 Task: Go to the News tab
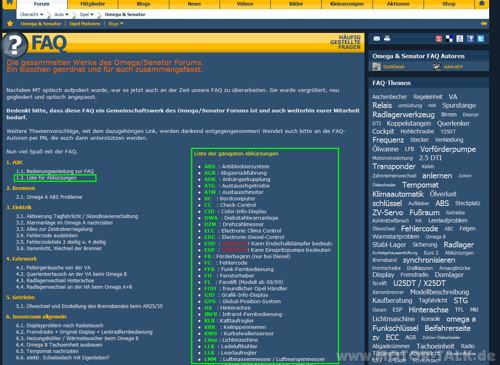tap(194, 4)
